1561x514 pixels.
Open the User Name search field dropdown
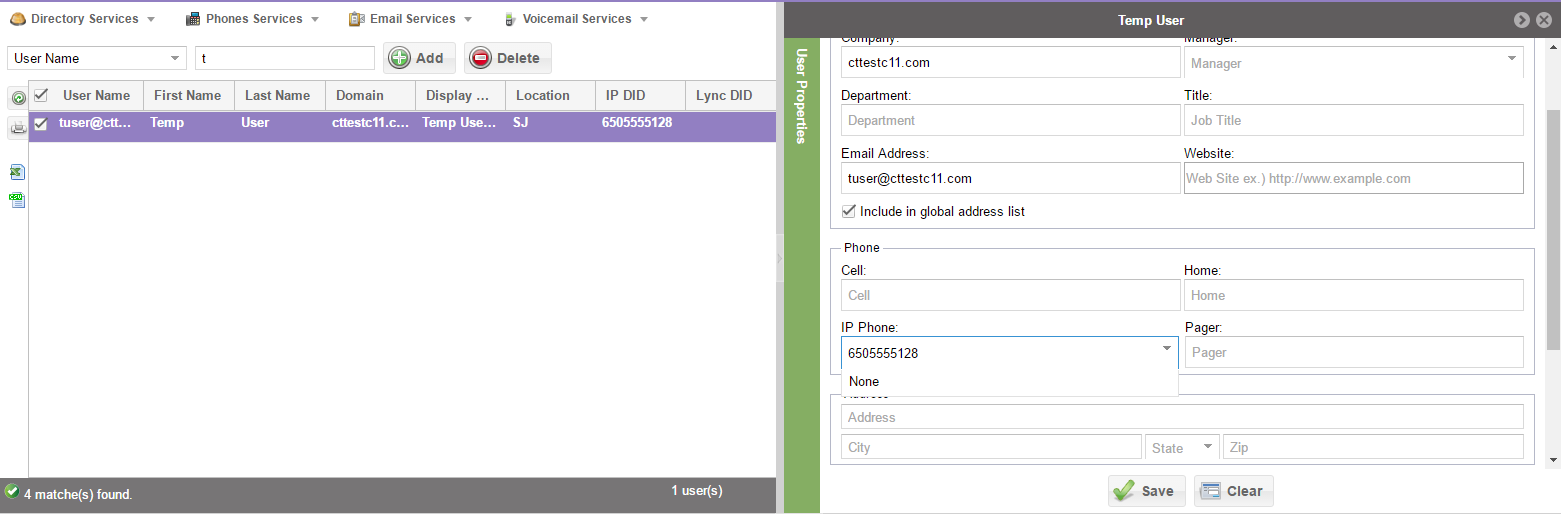coord(177,58)
